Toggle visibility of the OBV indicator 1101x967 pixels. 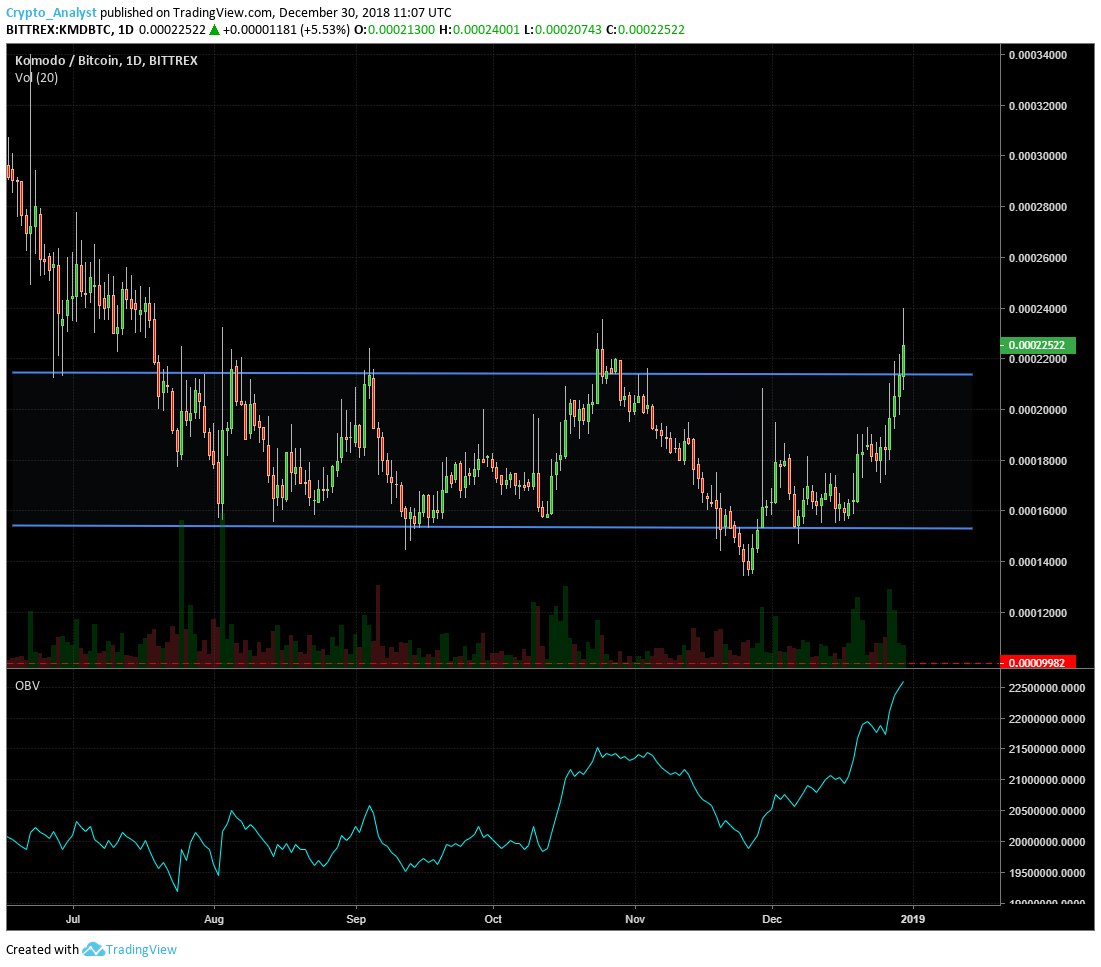coord(27,684)
